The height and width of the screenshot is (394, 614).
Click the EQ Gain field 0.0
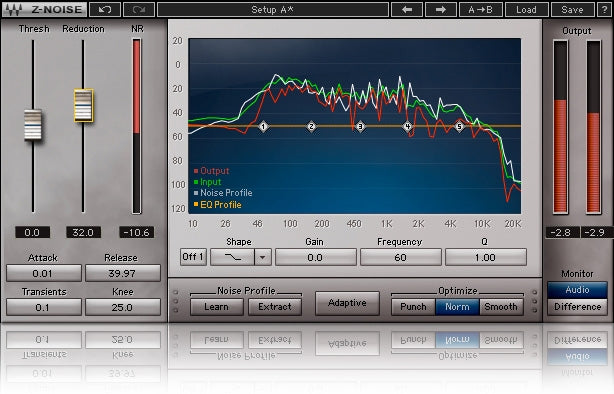coord(316,257)
